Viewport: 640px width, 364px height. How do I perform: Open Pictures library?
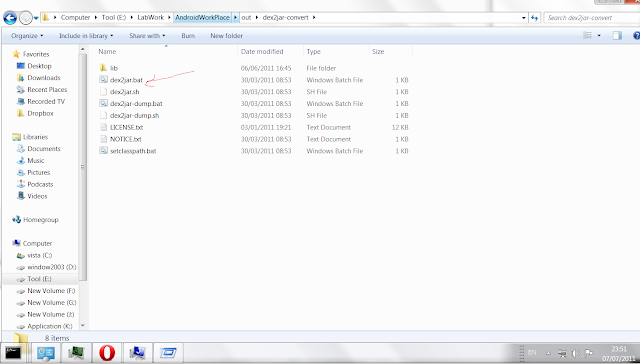pos(38,172)
